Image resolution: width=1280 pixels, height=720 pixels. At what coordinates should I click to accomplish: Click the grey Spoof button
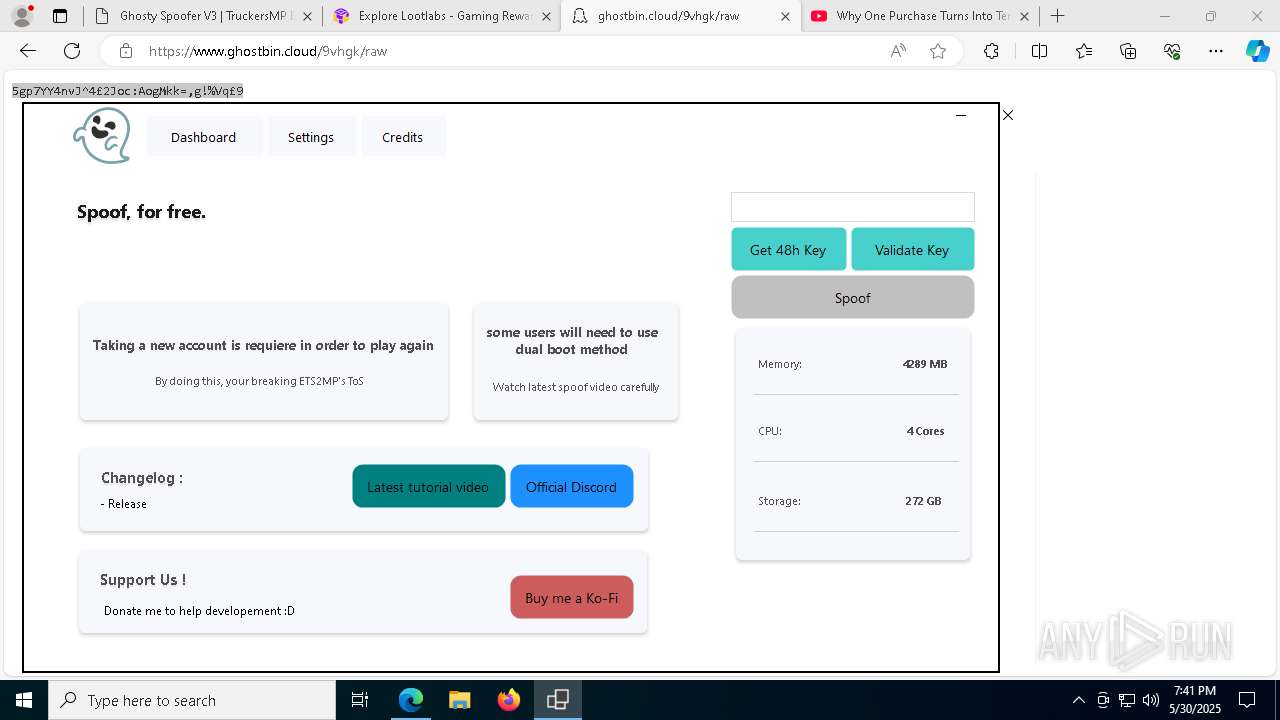pos(852,297)
